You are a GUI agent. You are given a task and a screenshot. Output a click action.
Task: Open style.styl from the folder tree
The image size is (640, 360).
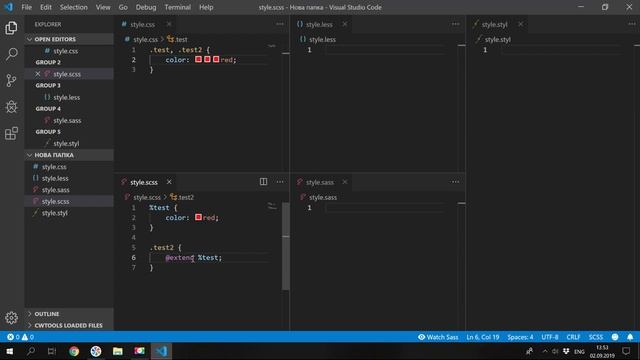(x=55, y=213)
